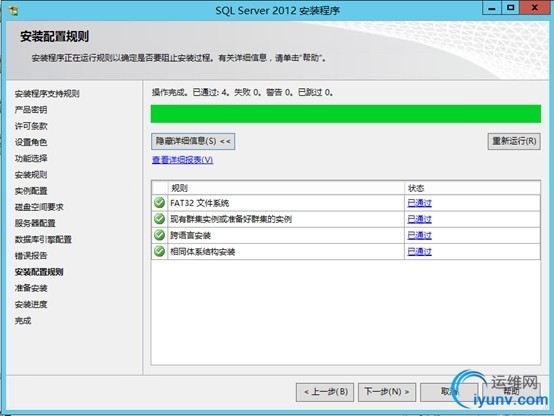Select 实例配置 step in sidebar
Screen dimensions: 554x416
(31, 191)
